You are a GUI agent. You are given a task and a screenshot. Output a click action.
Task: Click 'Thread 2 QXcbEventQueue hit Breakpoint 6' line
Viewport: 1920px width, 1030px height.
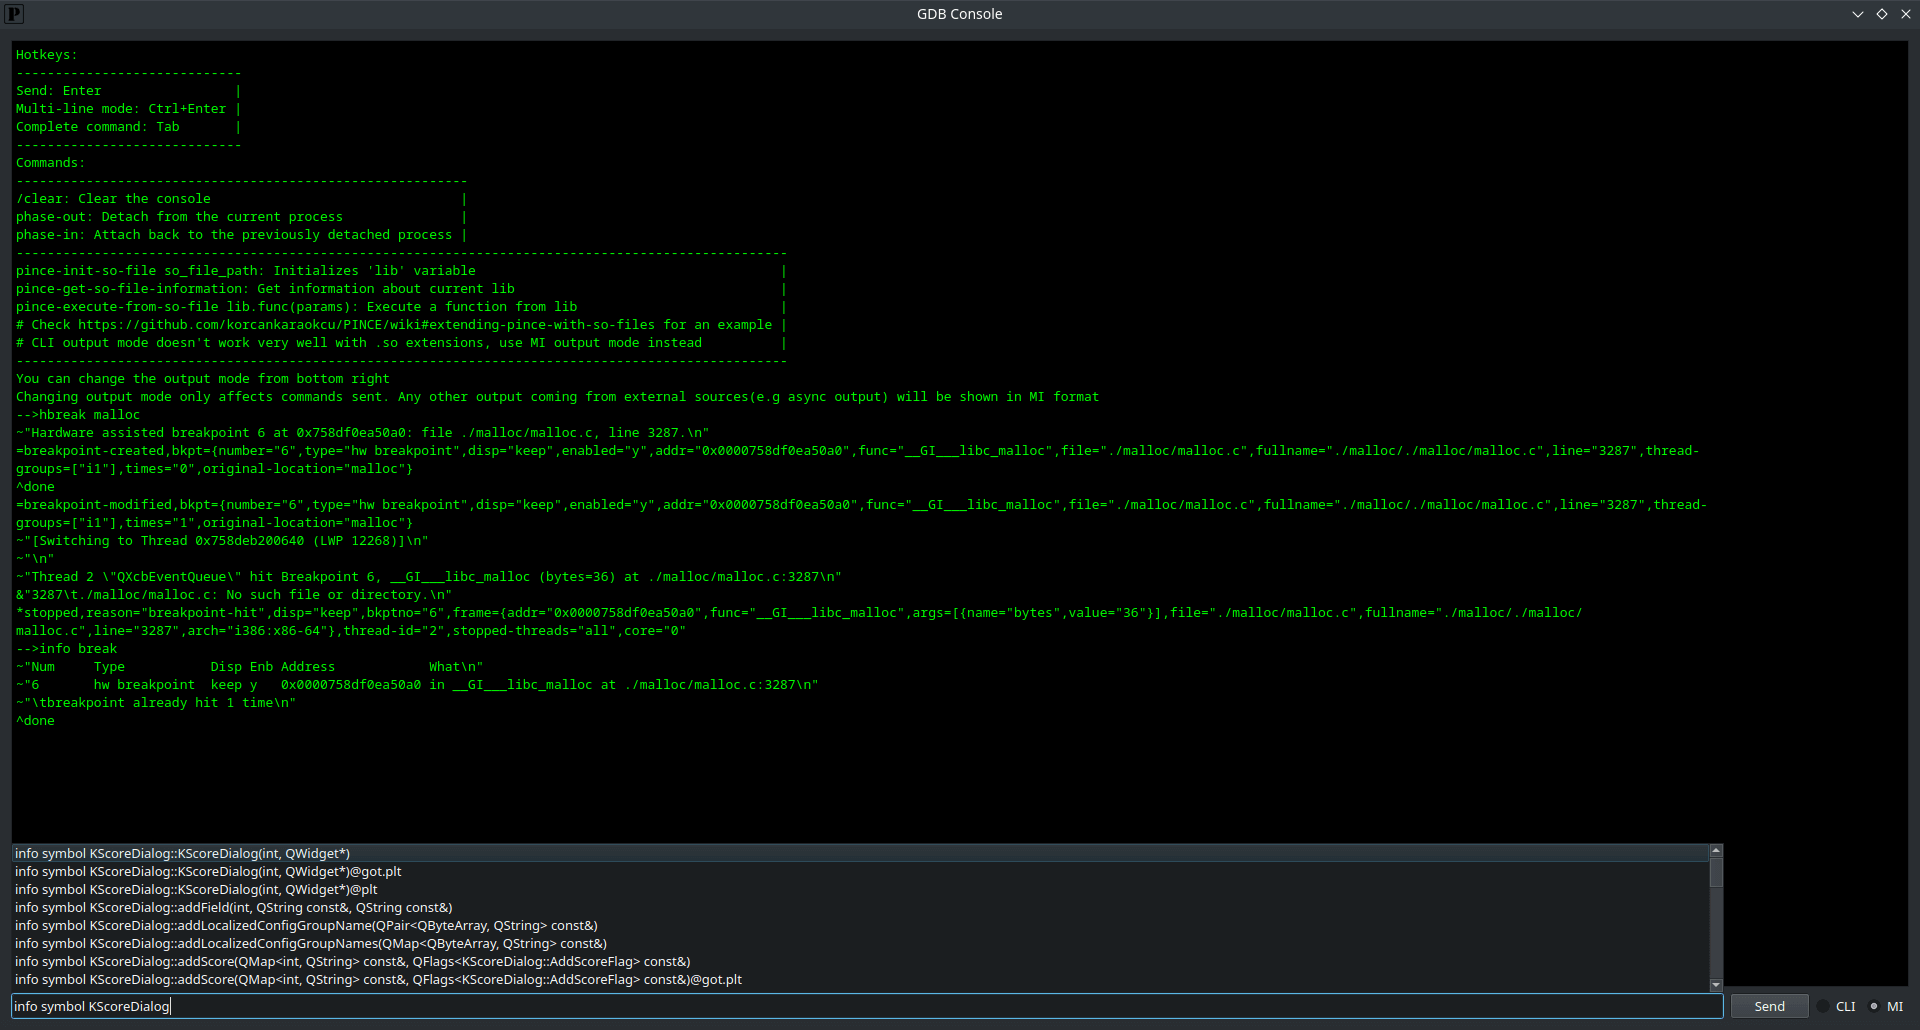click(x=429, y=577)
